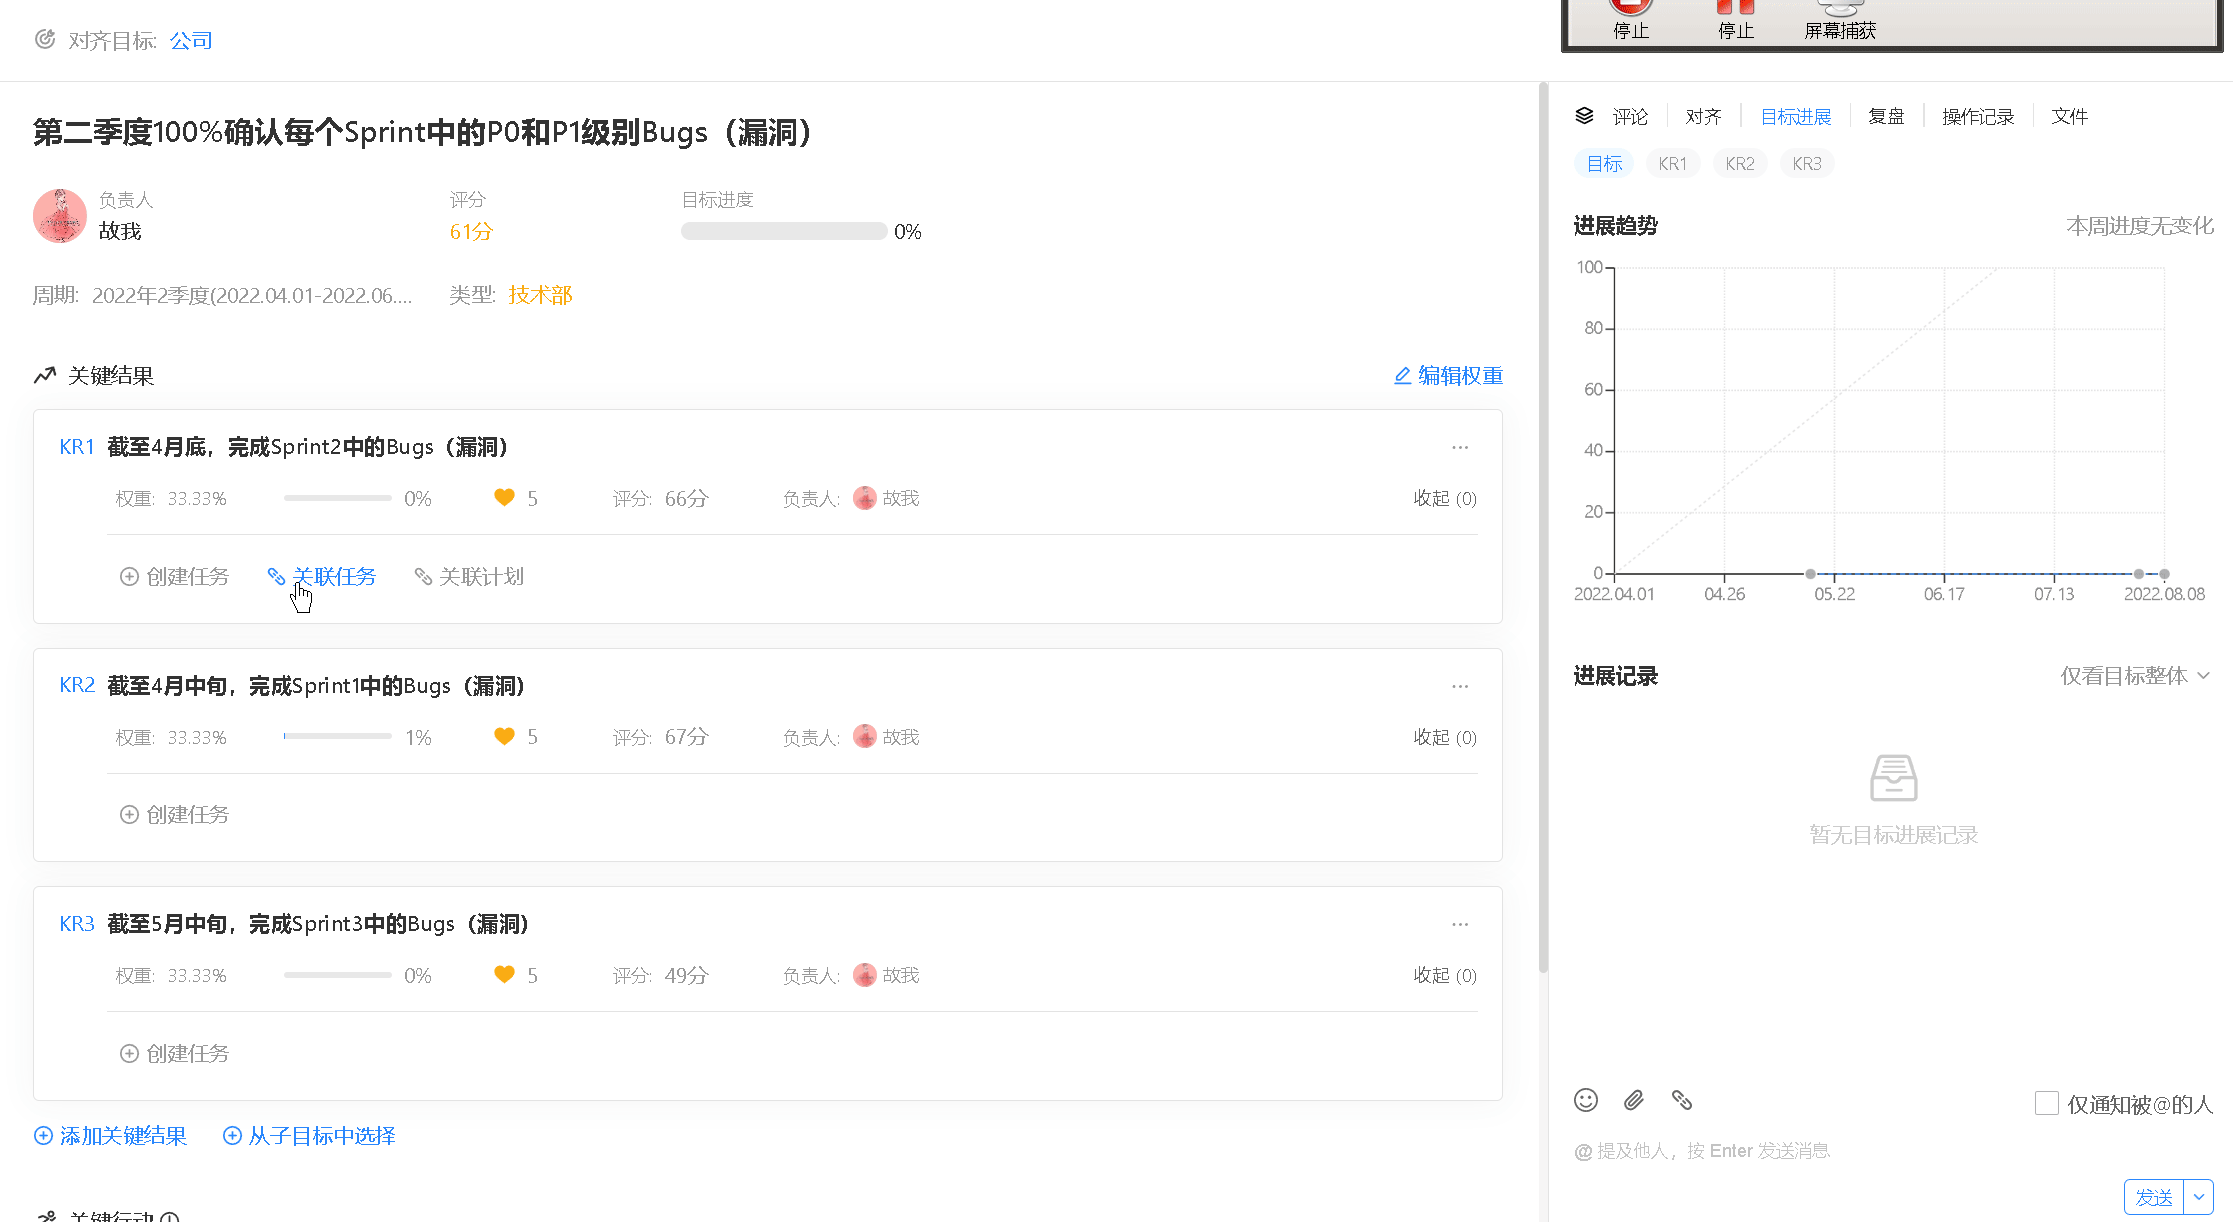Click the paperclip attachment icon

tap(1633, 1100)
